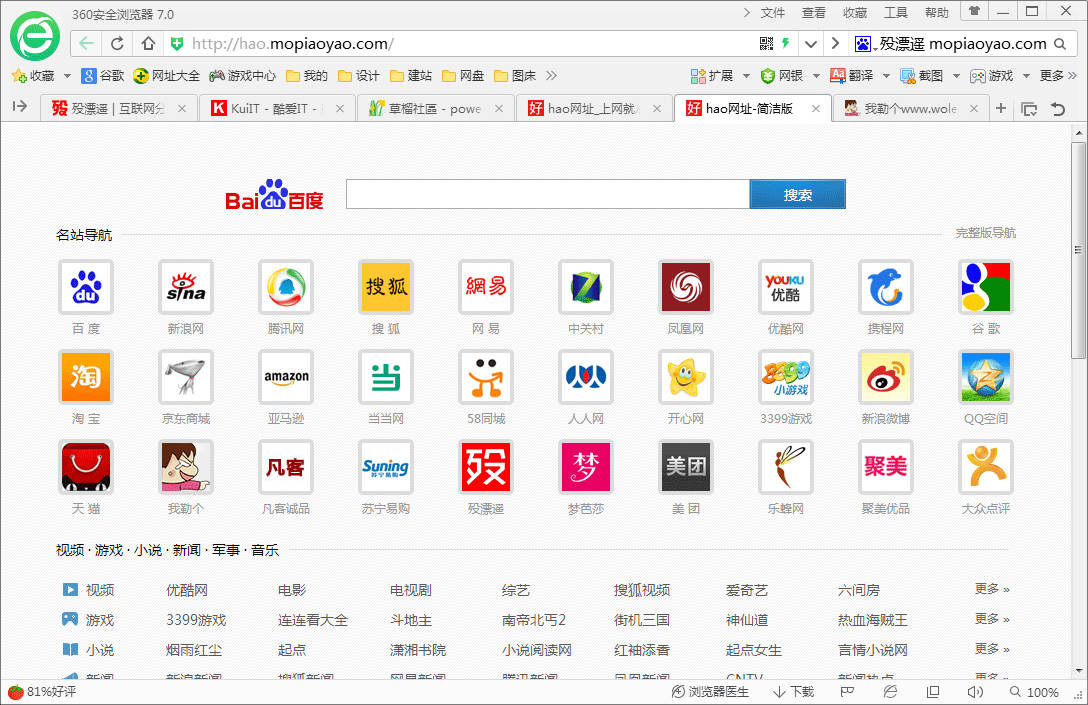Open the Taobao 淘 site icon
This screenshot has height=705, width=1088.
click(86, 377)
